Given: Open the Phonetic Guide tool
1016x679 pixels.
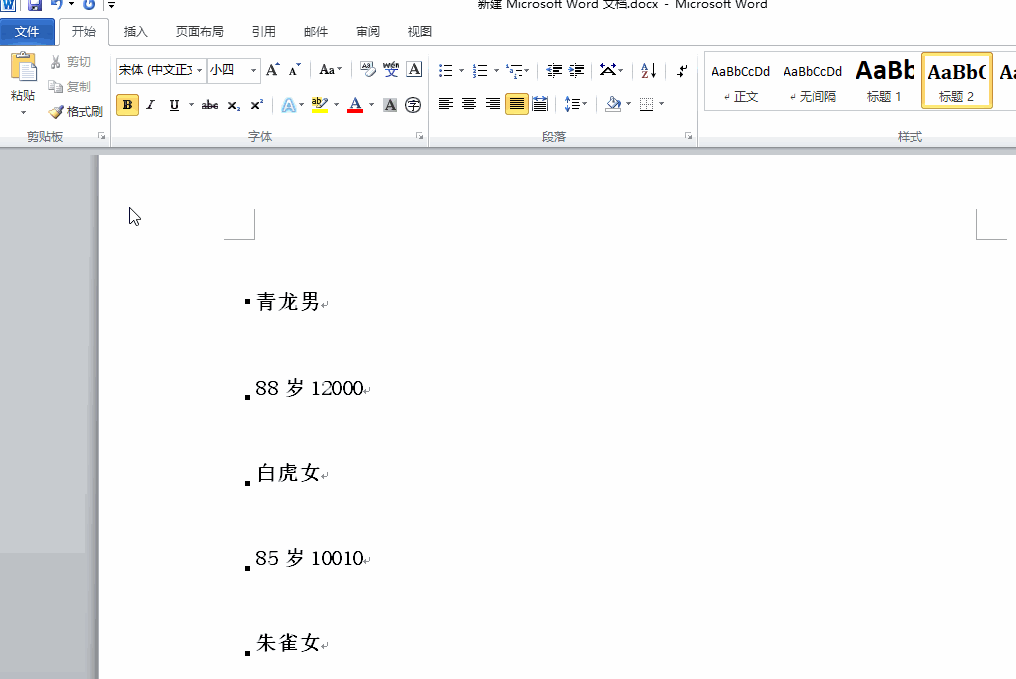Looking at the screenshot, I should click(x=391, y=70).
